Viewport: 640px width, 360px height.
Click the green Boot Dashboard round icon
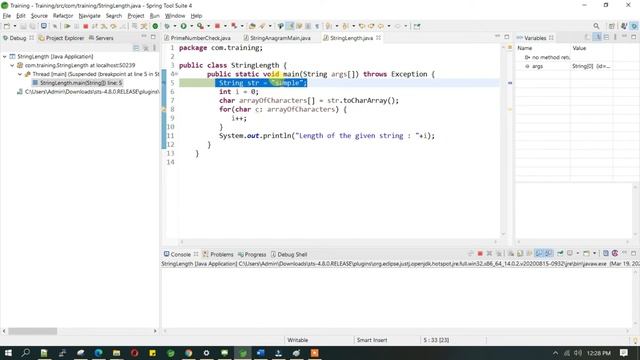[x=155, y=26]
